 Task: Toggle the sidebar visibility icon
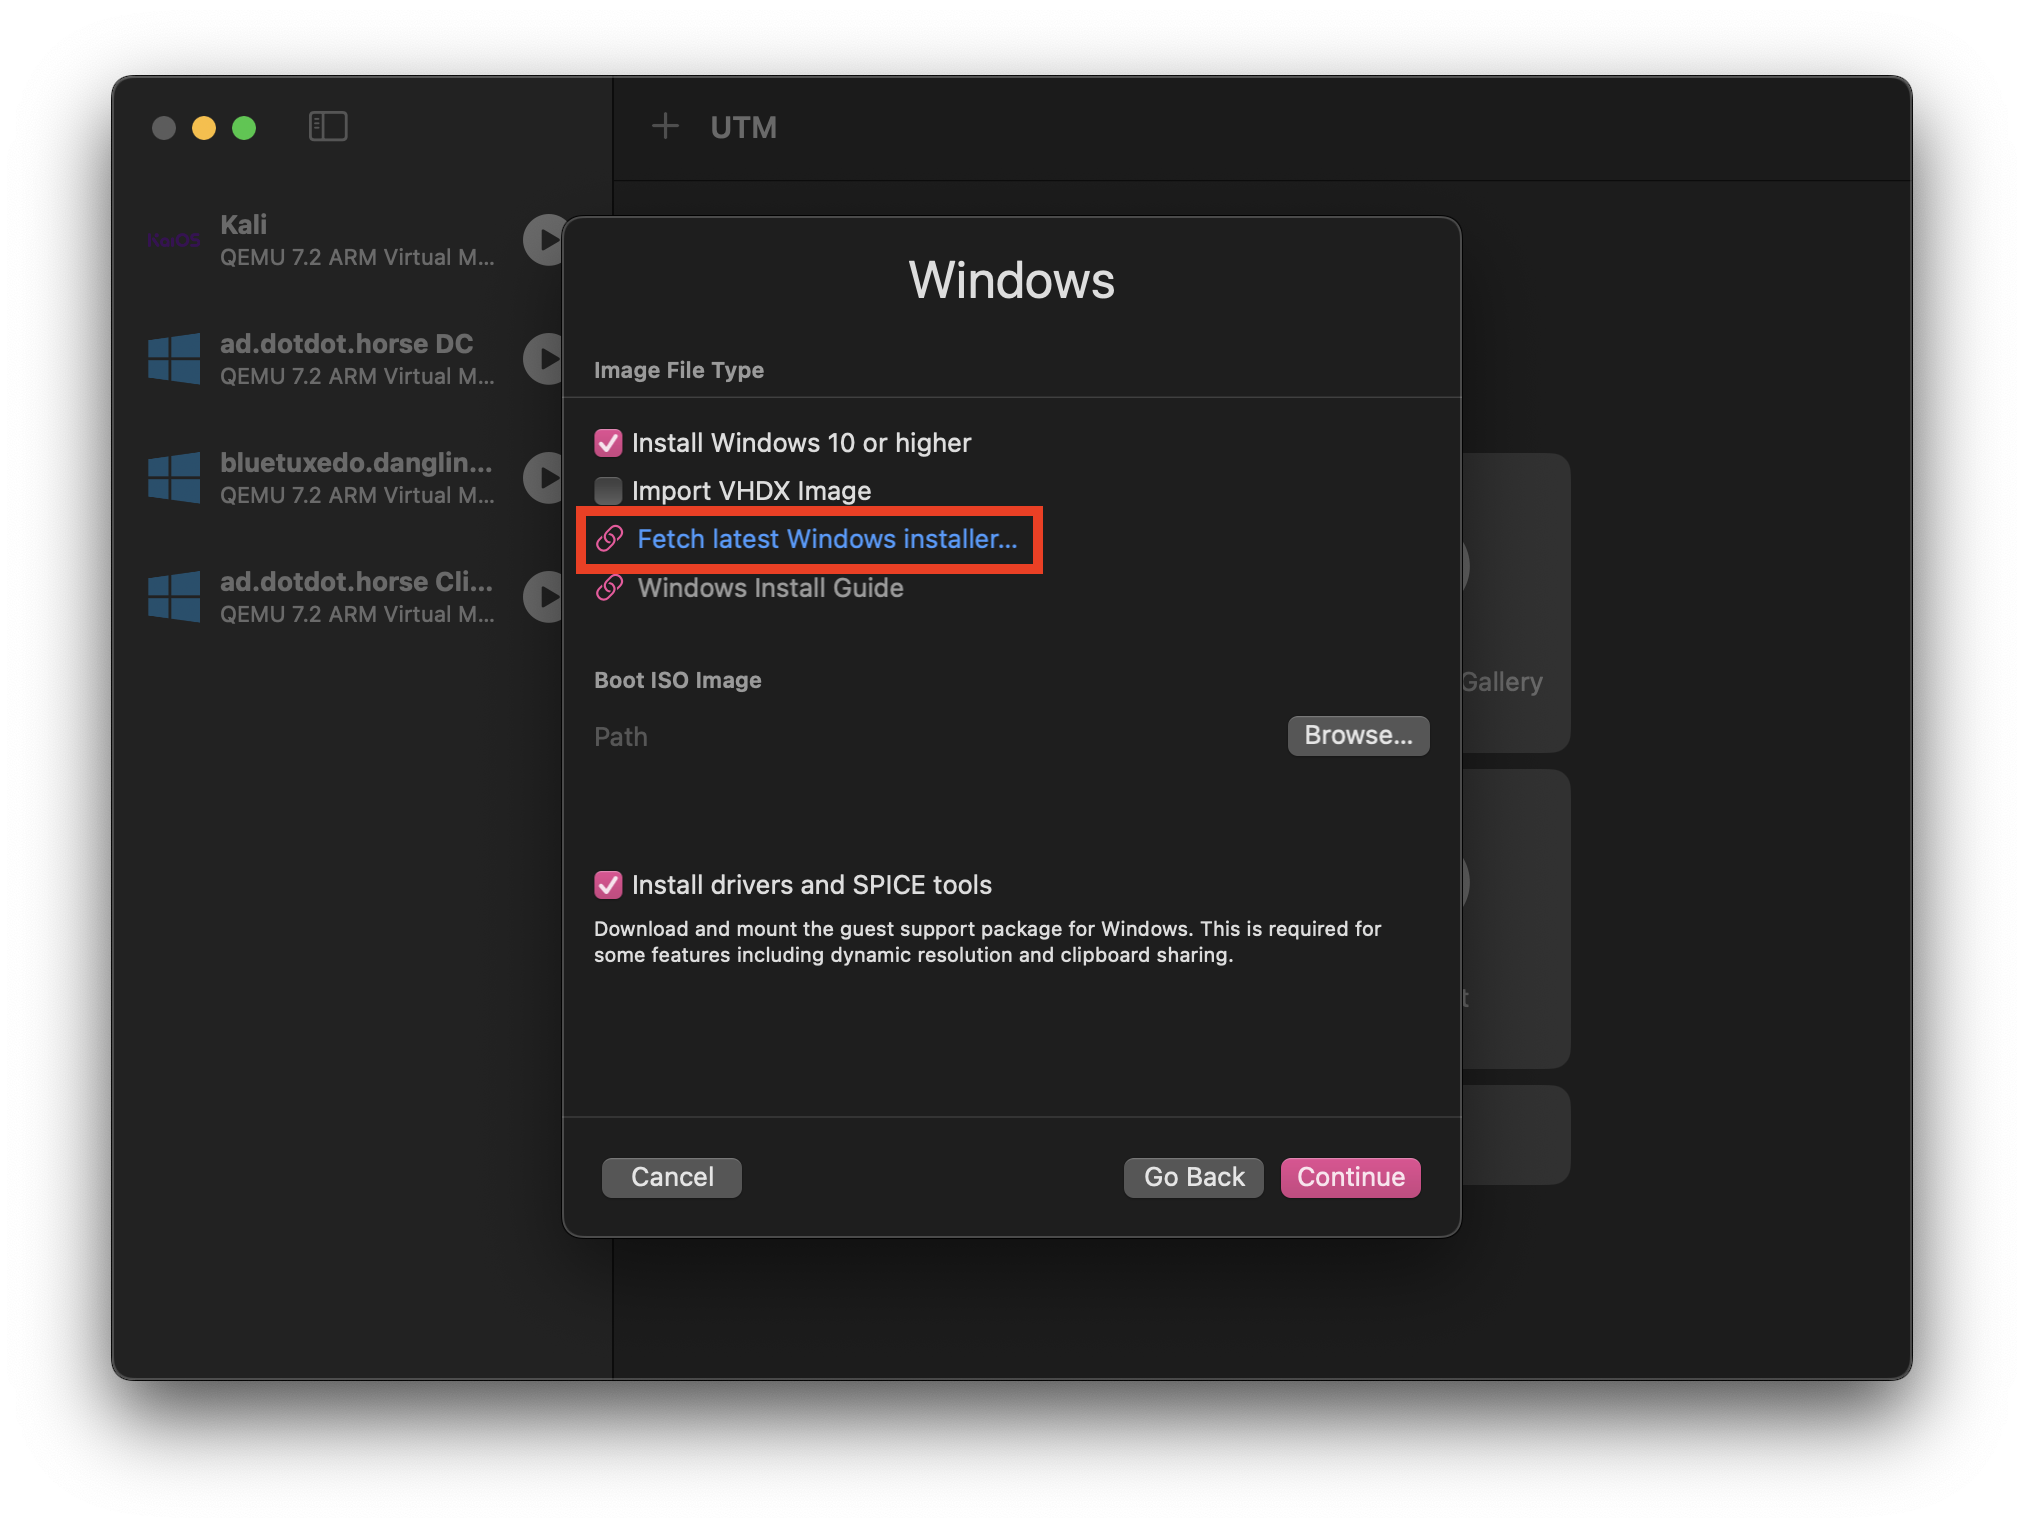pyautogui.click(x=328, y=127)
